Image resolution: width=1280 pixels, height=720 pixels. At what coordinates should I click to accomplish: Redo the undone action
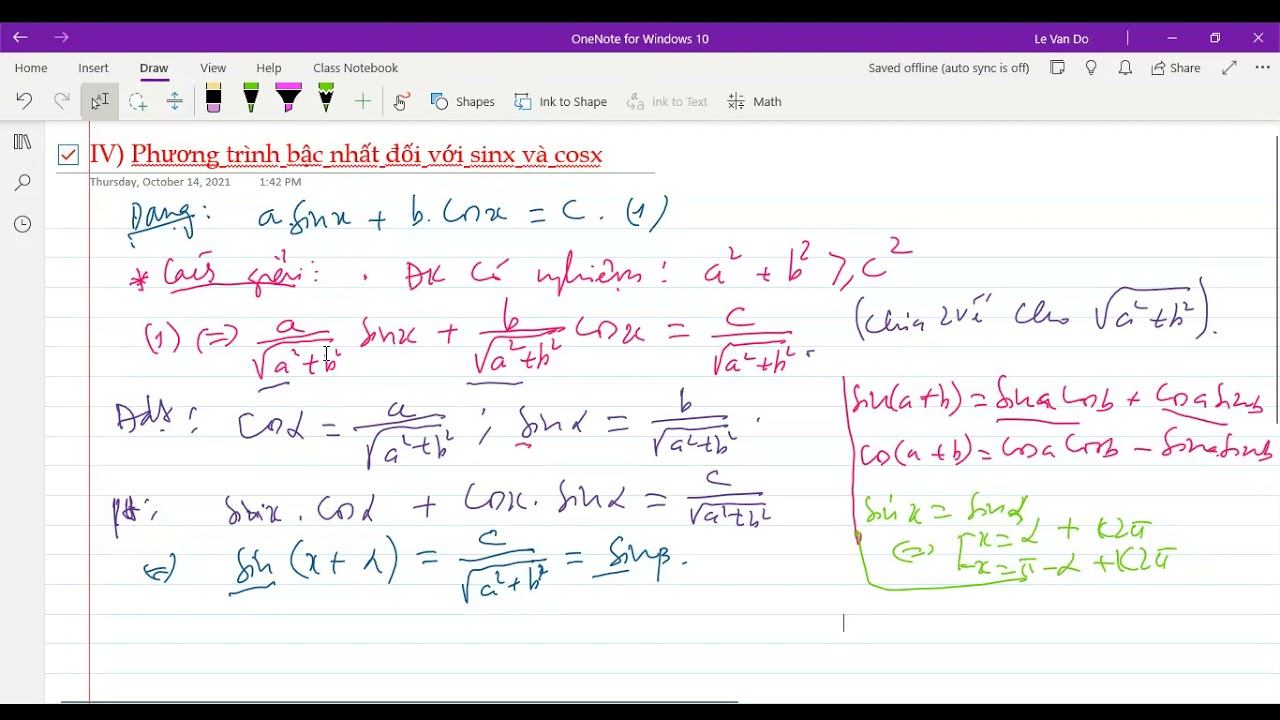[x=62, y=101]
